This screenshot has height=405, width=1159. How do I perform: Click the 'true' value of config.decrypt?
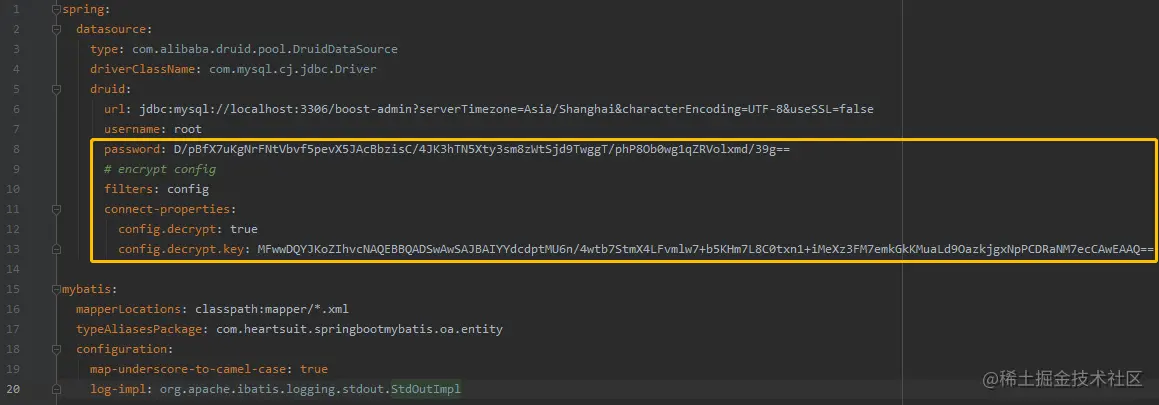coord(244,229)
